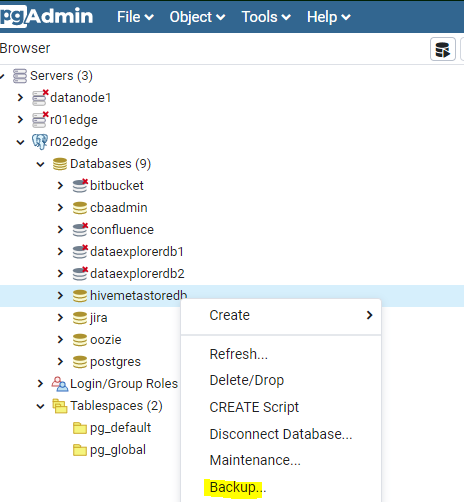464x502 pixels.
Task: Expand the r01edge server node
Action: [x=20, y=119]
